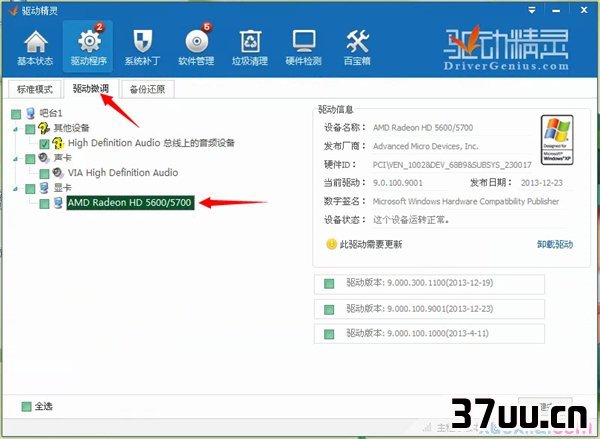Screen dimensions: 600x439
Task: Toggle the 声卡 category checkbox
Action: click(30, 159)
